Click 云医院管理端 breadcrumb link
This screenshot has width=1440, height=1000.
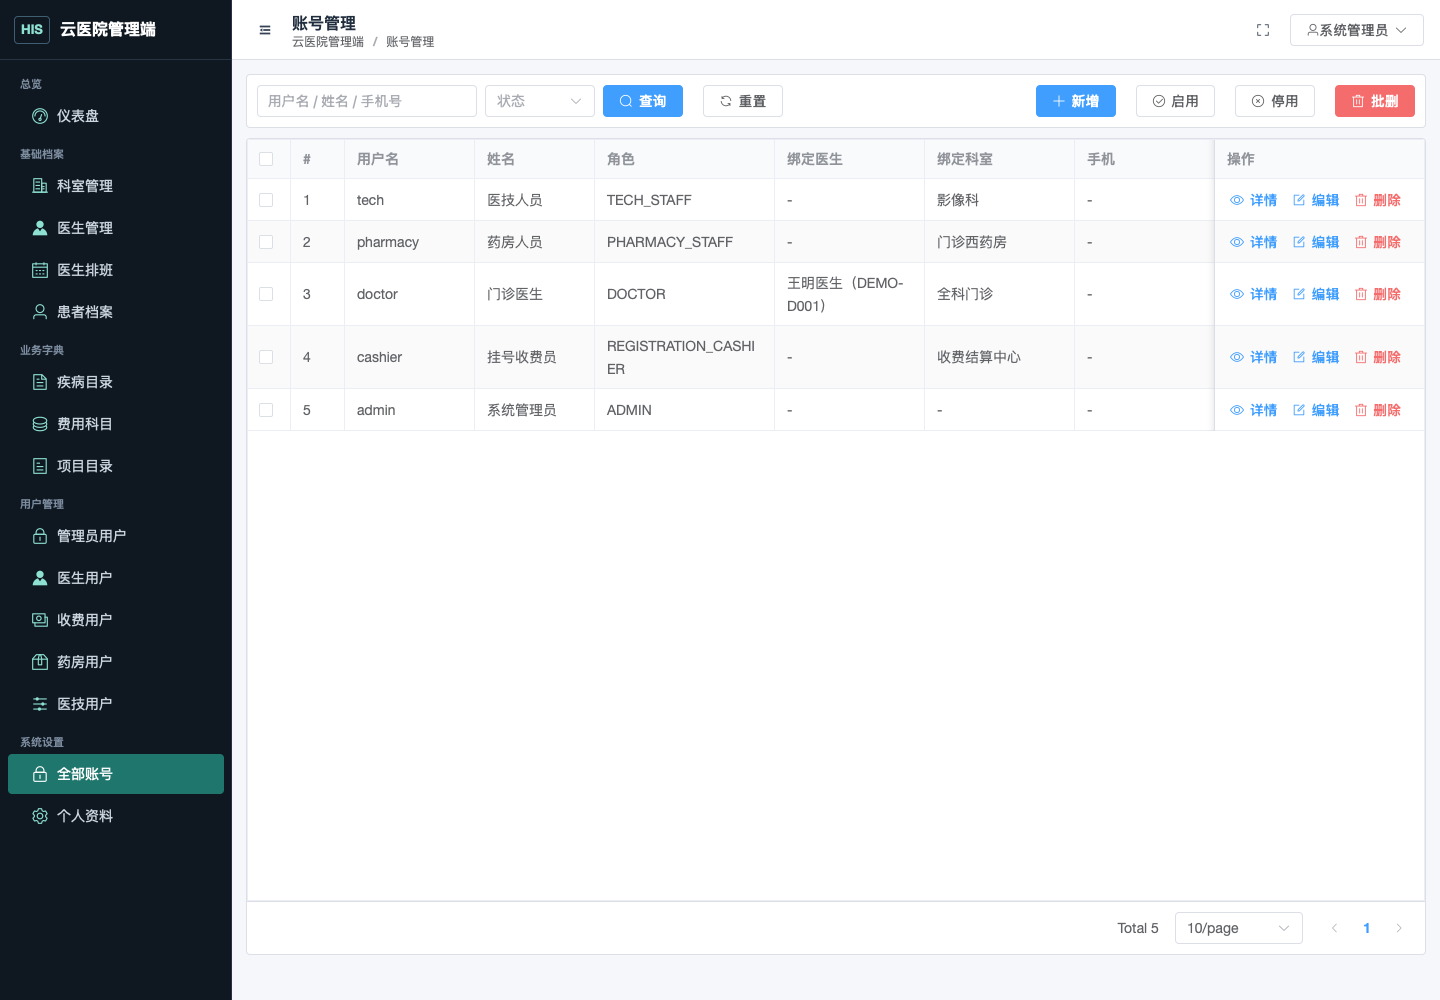tap(328, 42)
